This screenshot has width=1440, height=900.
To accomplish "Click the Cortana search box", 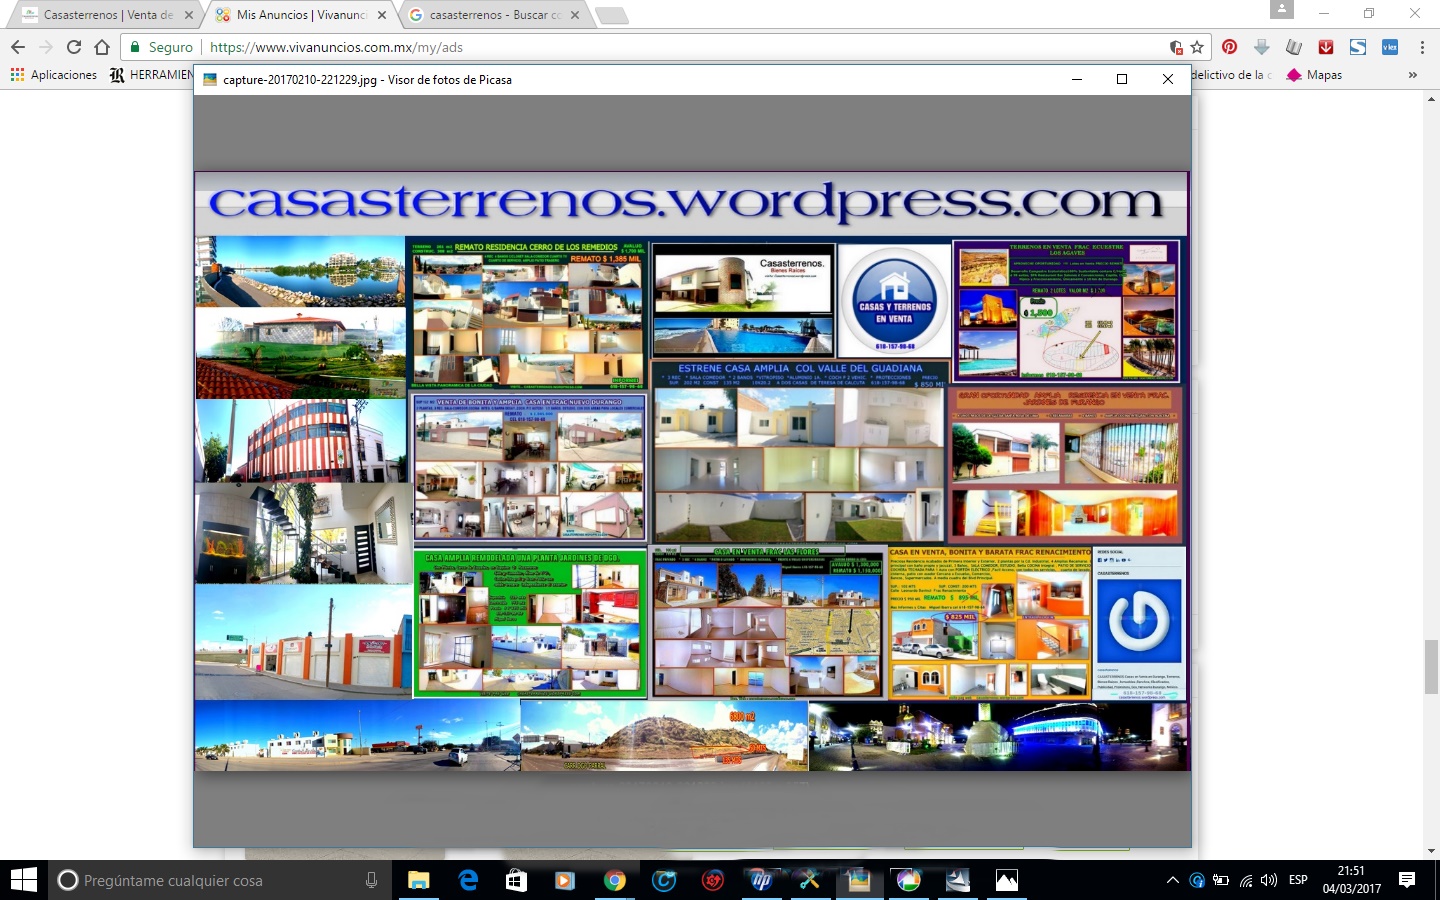I will 220,880.
